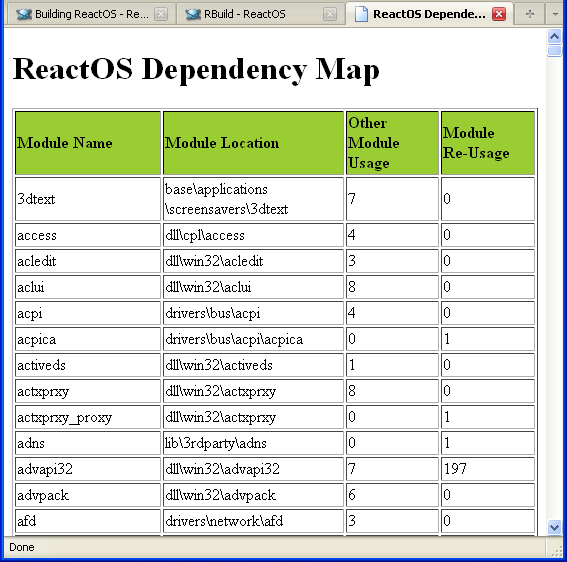Select the aclui module name cell
567x562 pixels.
(88, 287)
